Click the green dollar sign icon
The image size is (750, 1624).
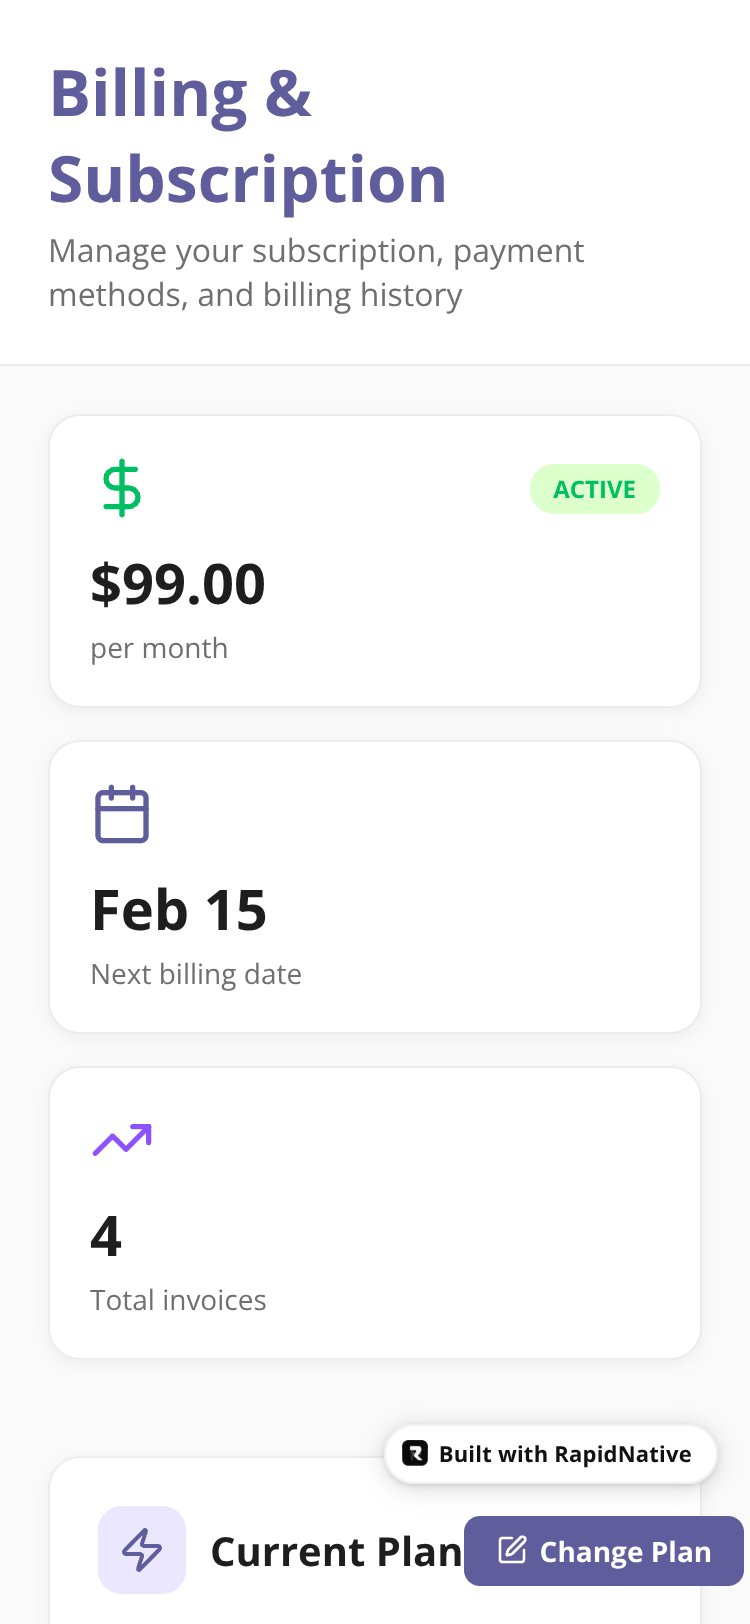pyautogui.click(x=122, y=488)
